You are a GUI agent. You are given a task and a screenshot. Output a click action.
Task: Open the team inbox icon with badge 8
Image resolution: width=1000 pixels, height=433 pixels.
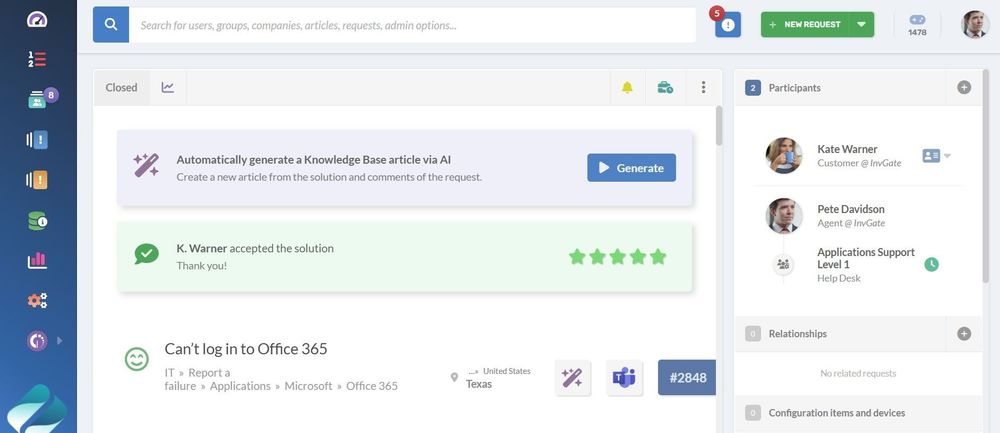(40, 99)
